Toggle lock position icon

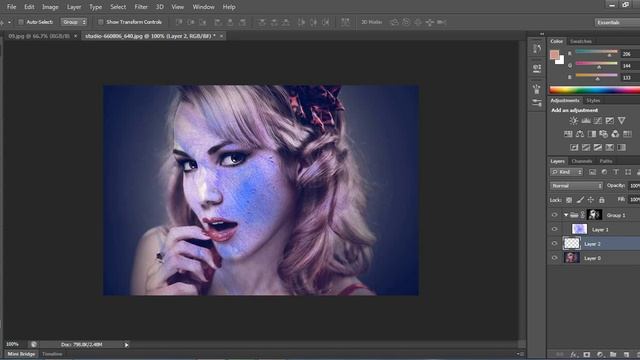click(x=591, y=200)
